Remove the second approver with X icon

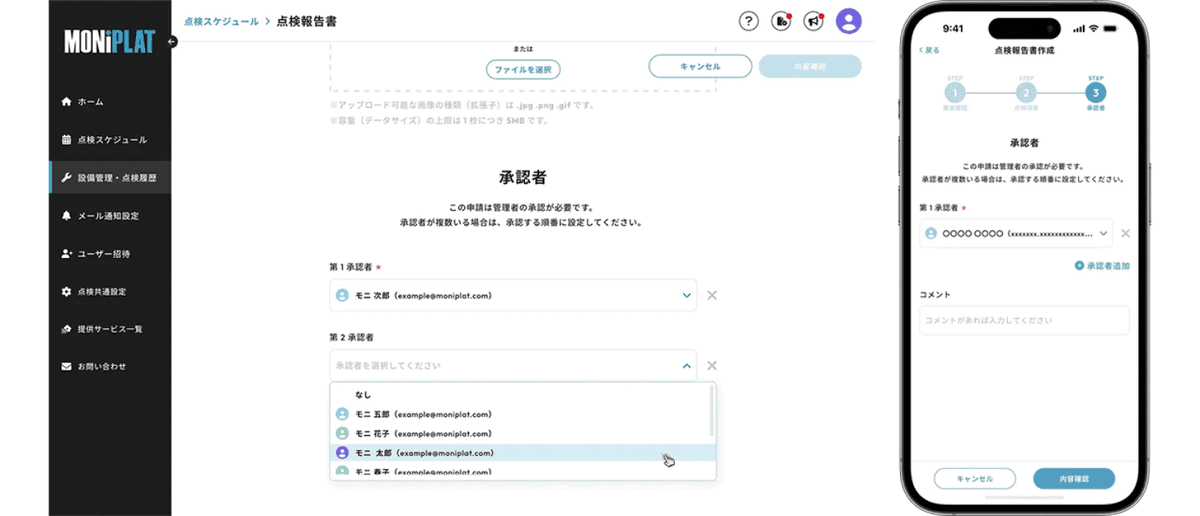pos(712,366)
